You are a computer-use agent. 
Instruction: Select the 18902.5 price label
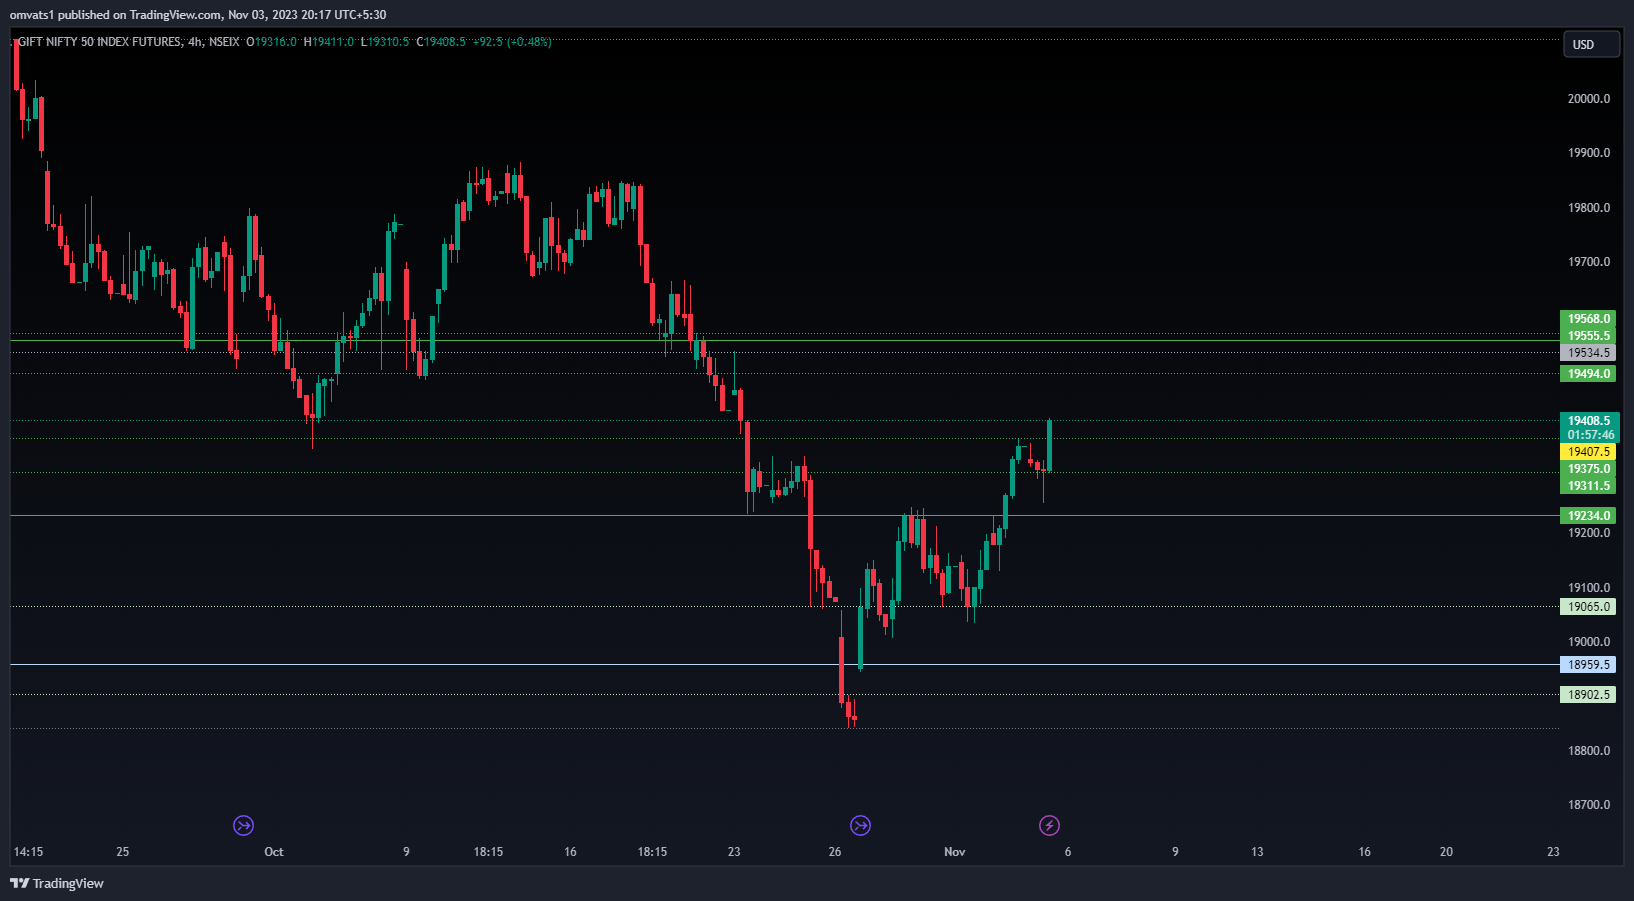(1589, 695)
